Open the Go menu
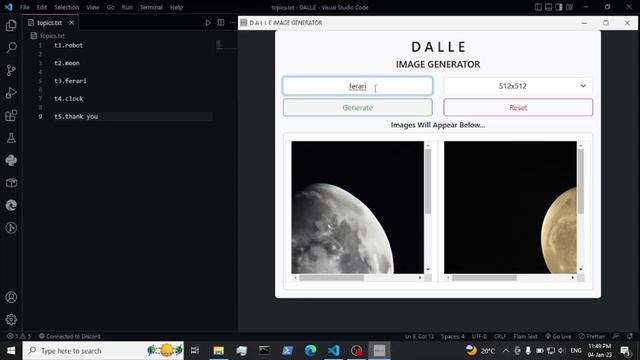 click(x=111, y=7)
